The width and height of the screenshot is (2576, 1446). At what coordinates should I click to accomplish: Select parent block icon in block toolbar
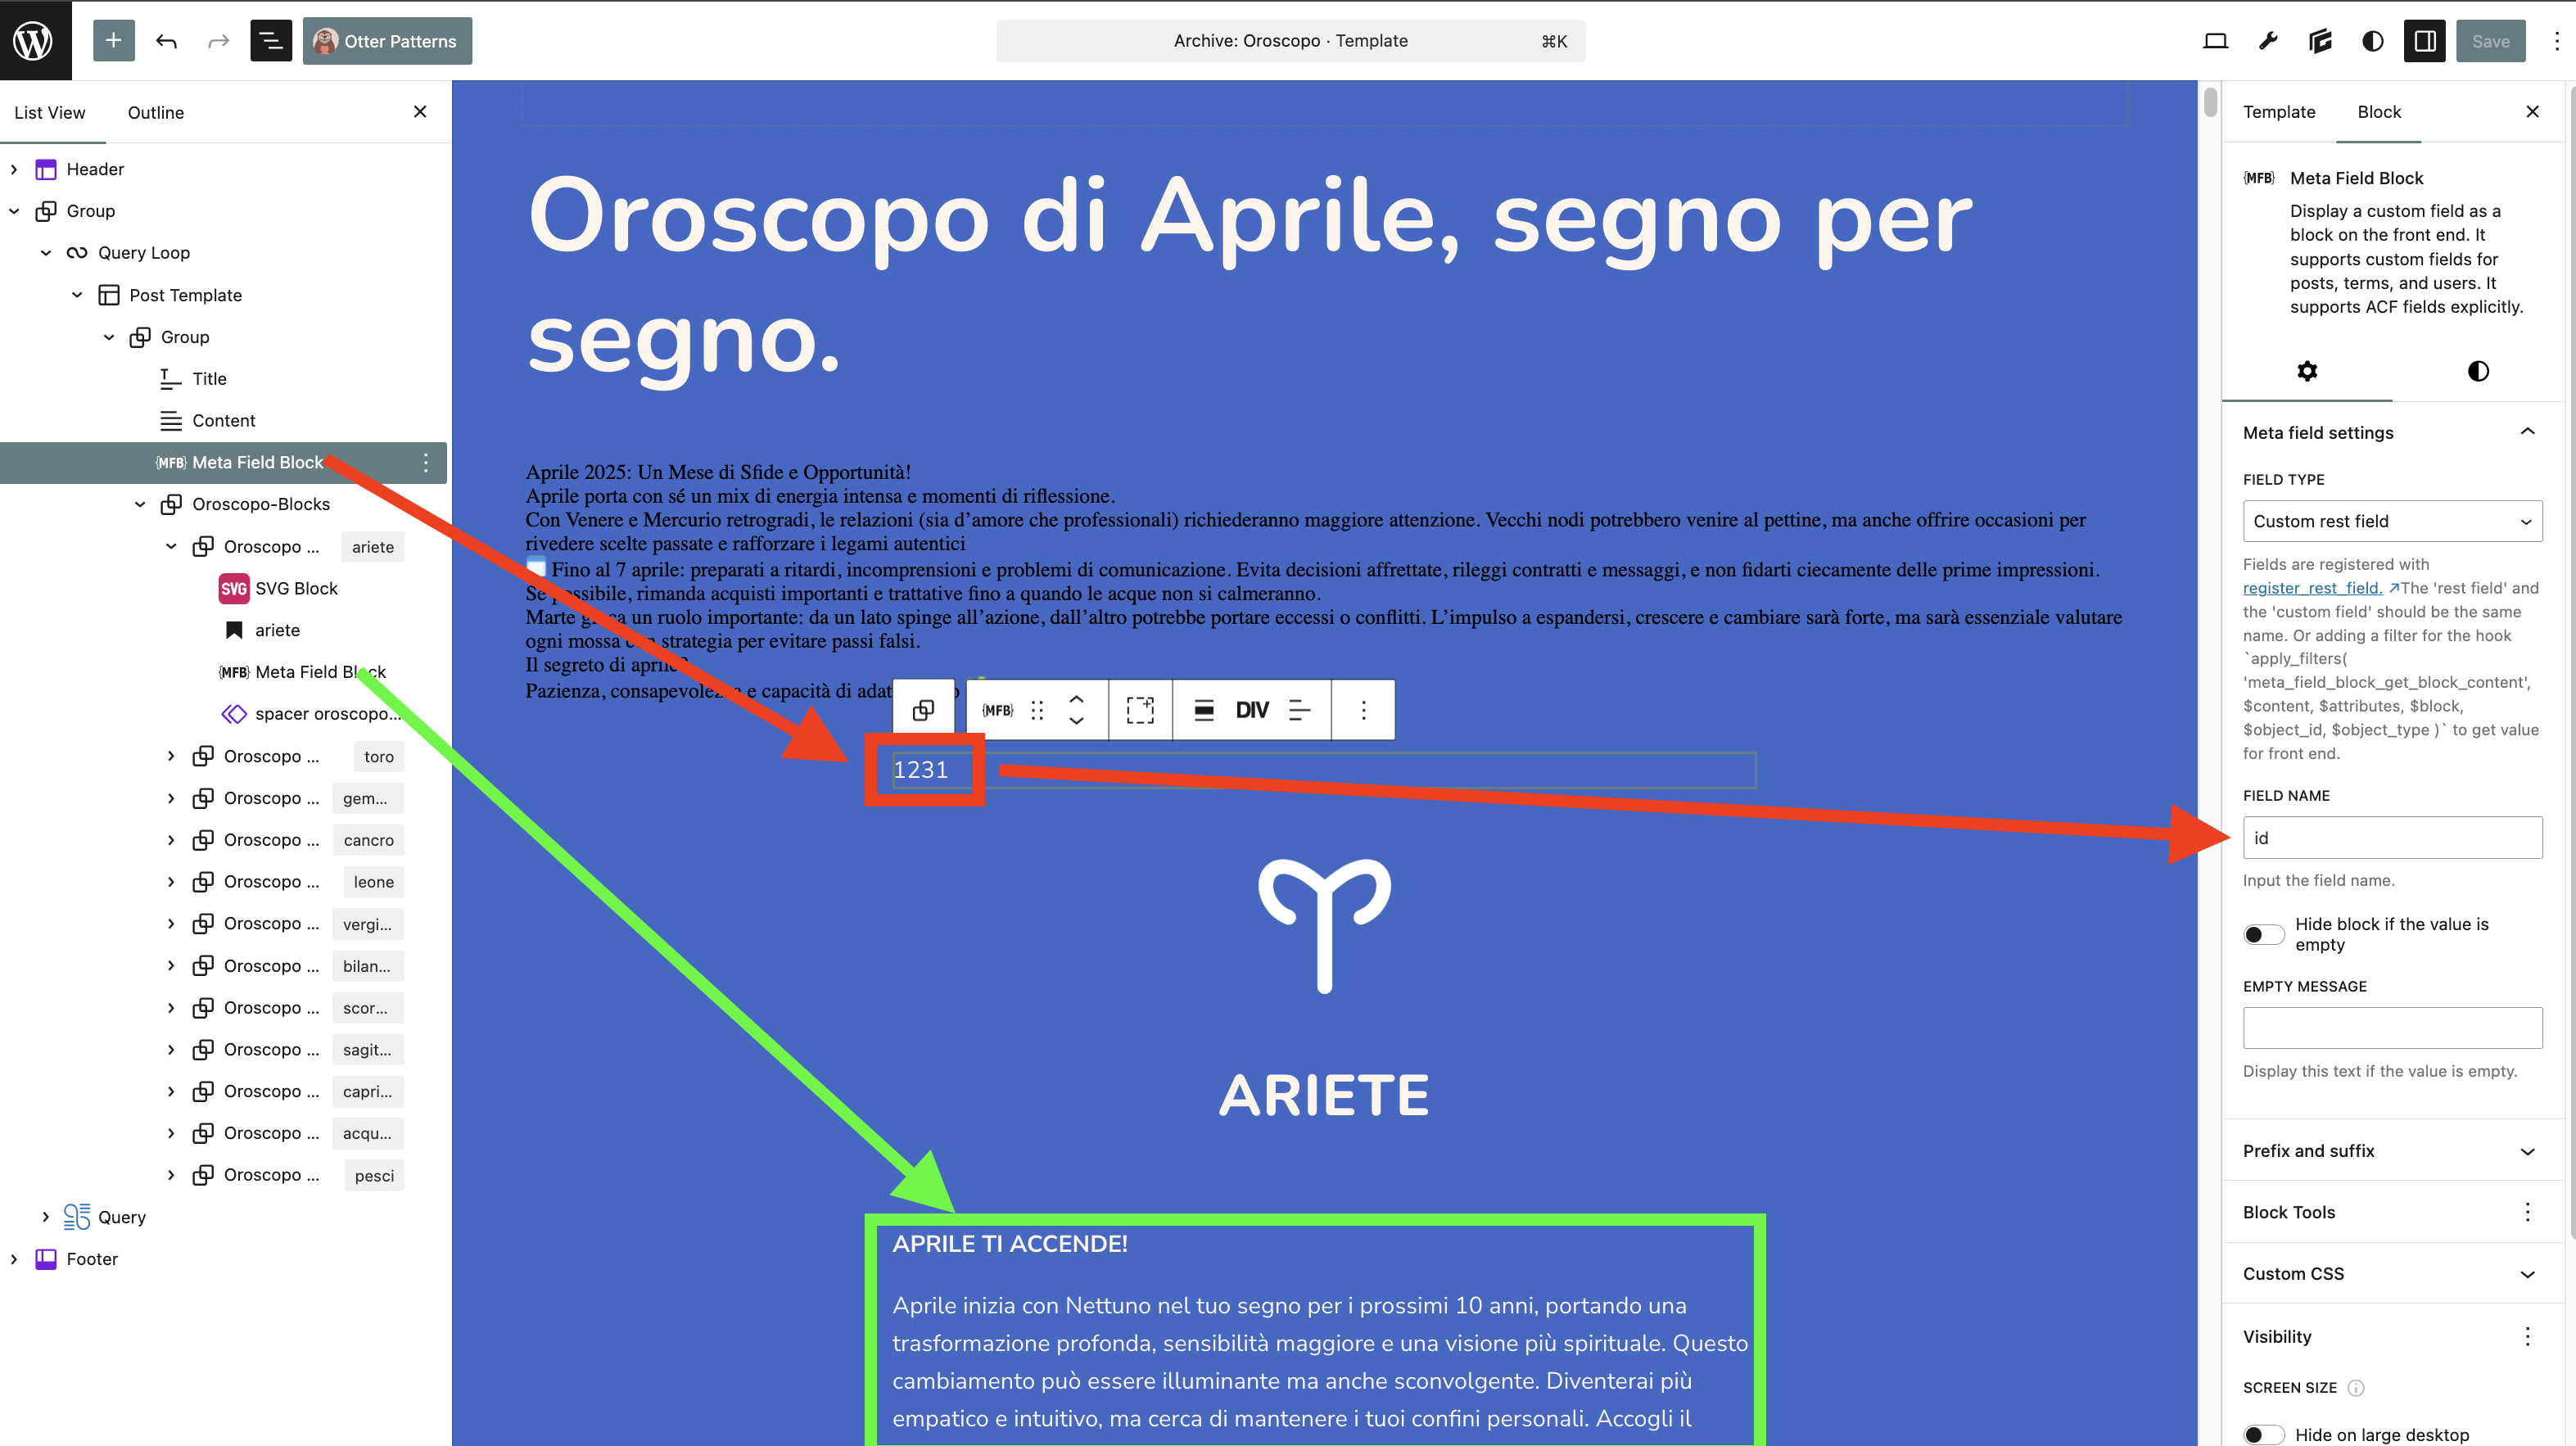tap(923, 710)
